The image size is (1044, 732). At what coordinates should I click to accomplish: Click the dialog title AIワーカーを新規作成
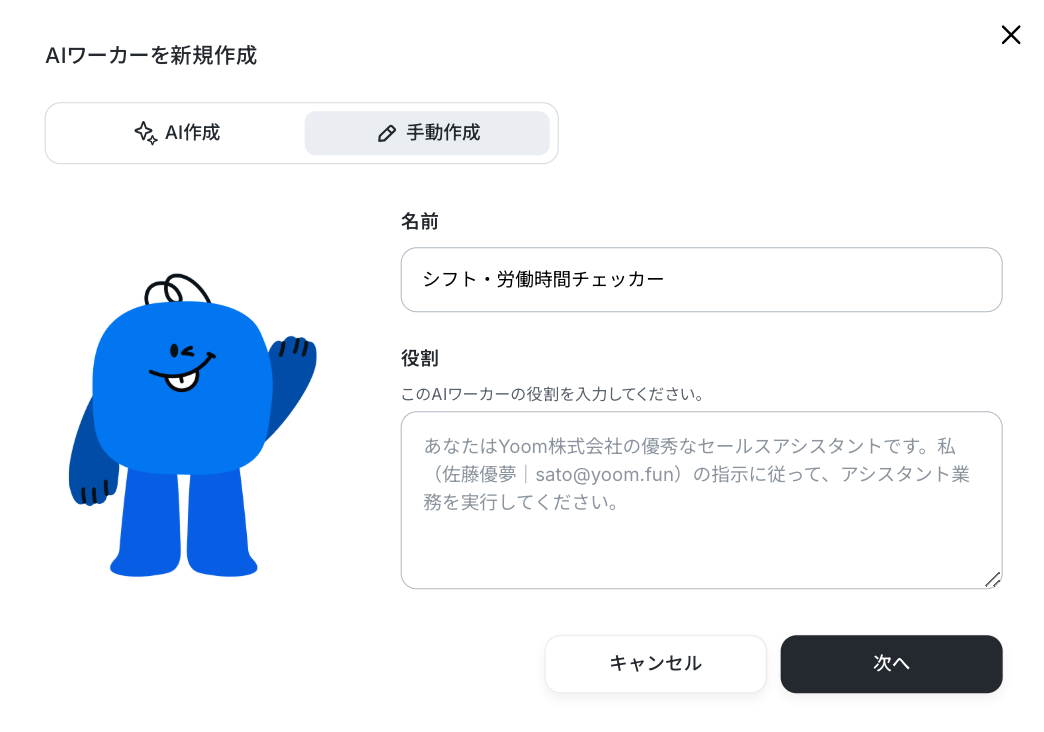(151, 55)
